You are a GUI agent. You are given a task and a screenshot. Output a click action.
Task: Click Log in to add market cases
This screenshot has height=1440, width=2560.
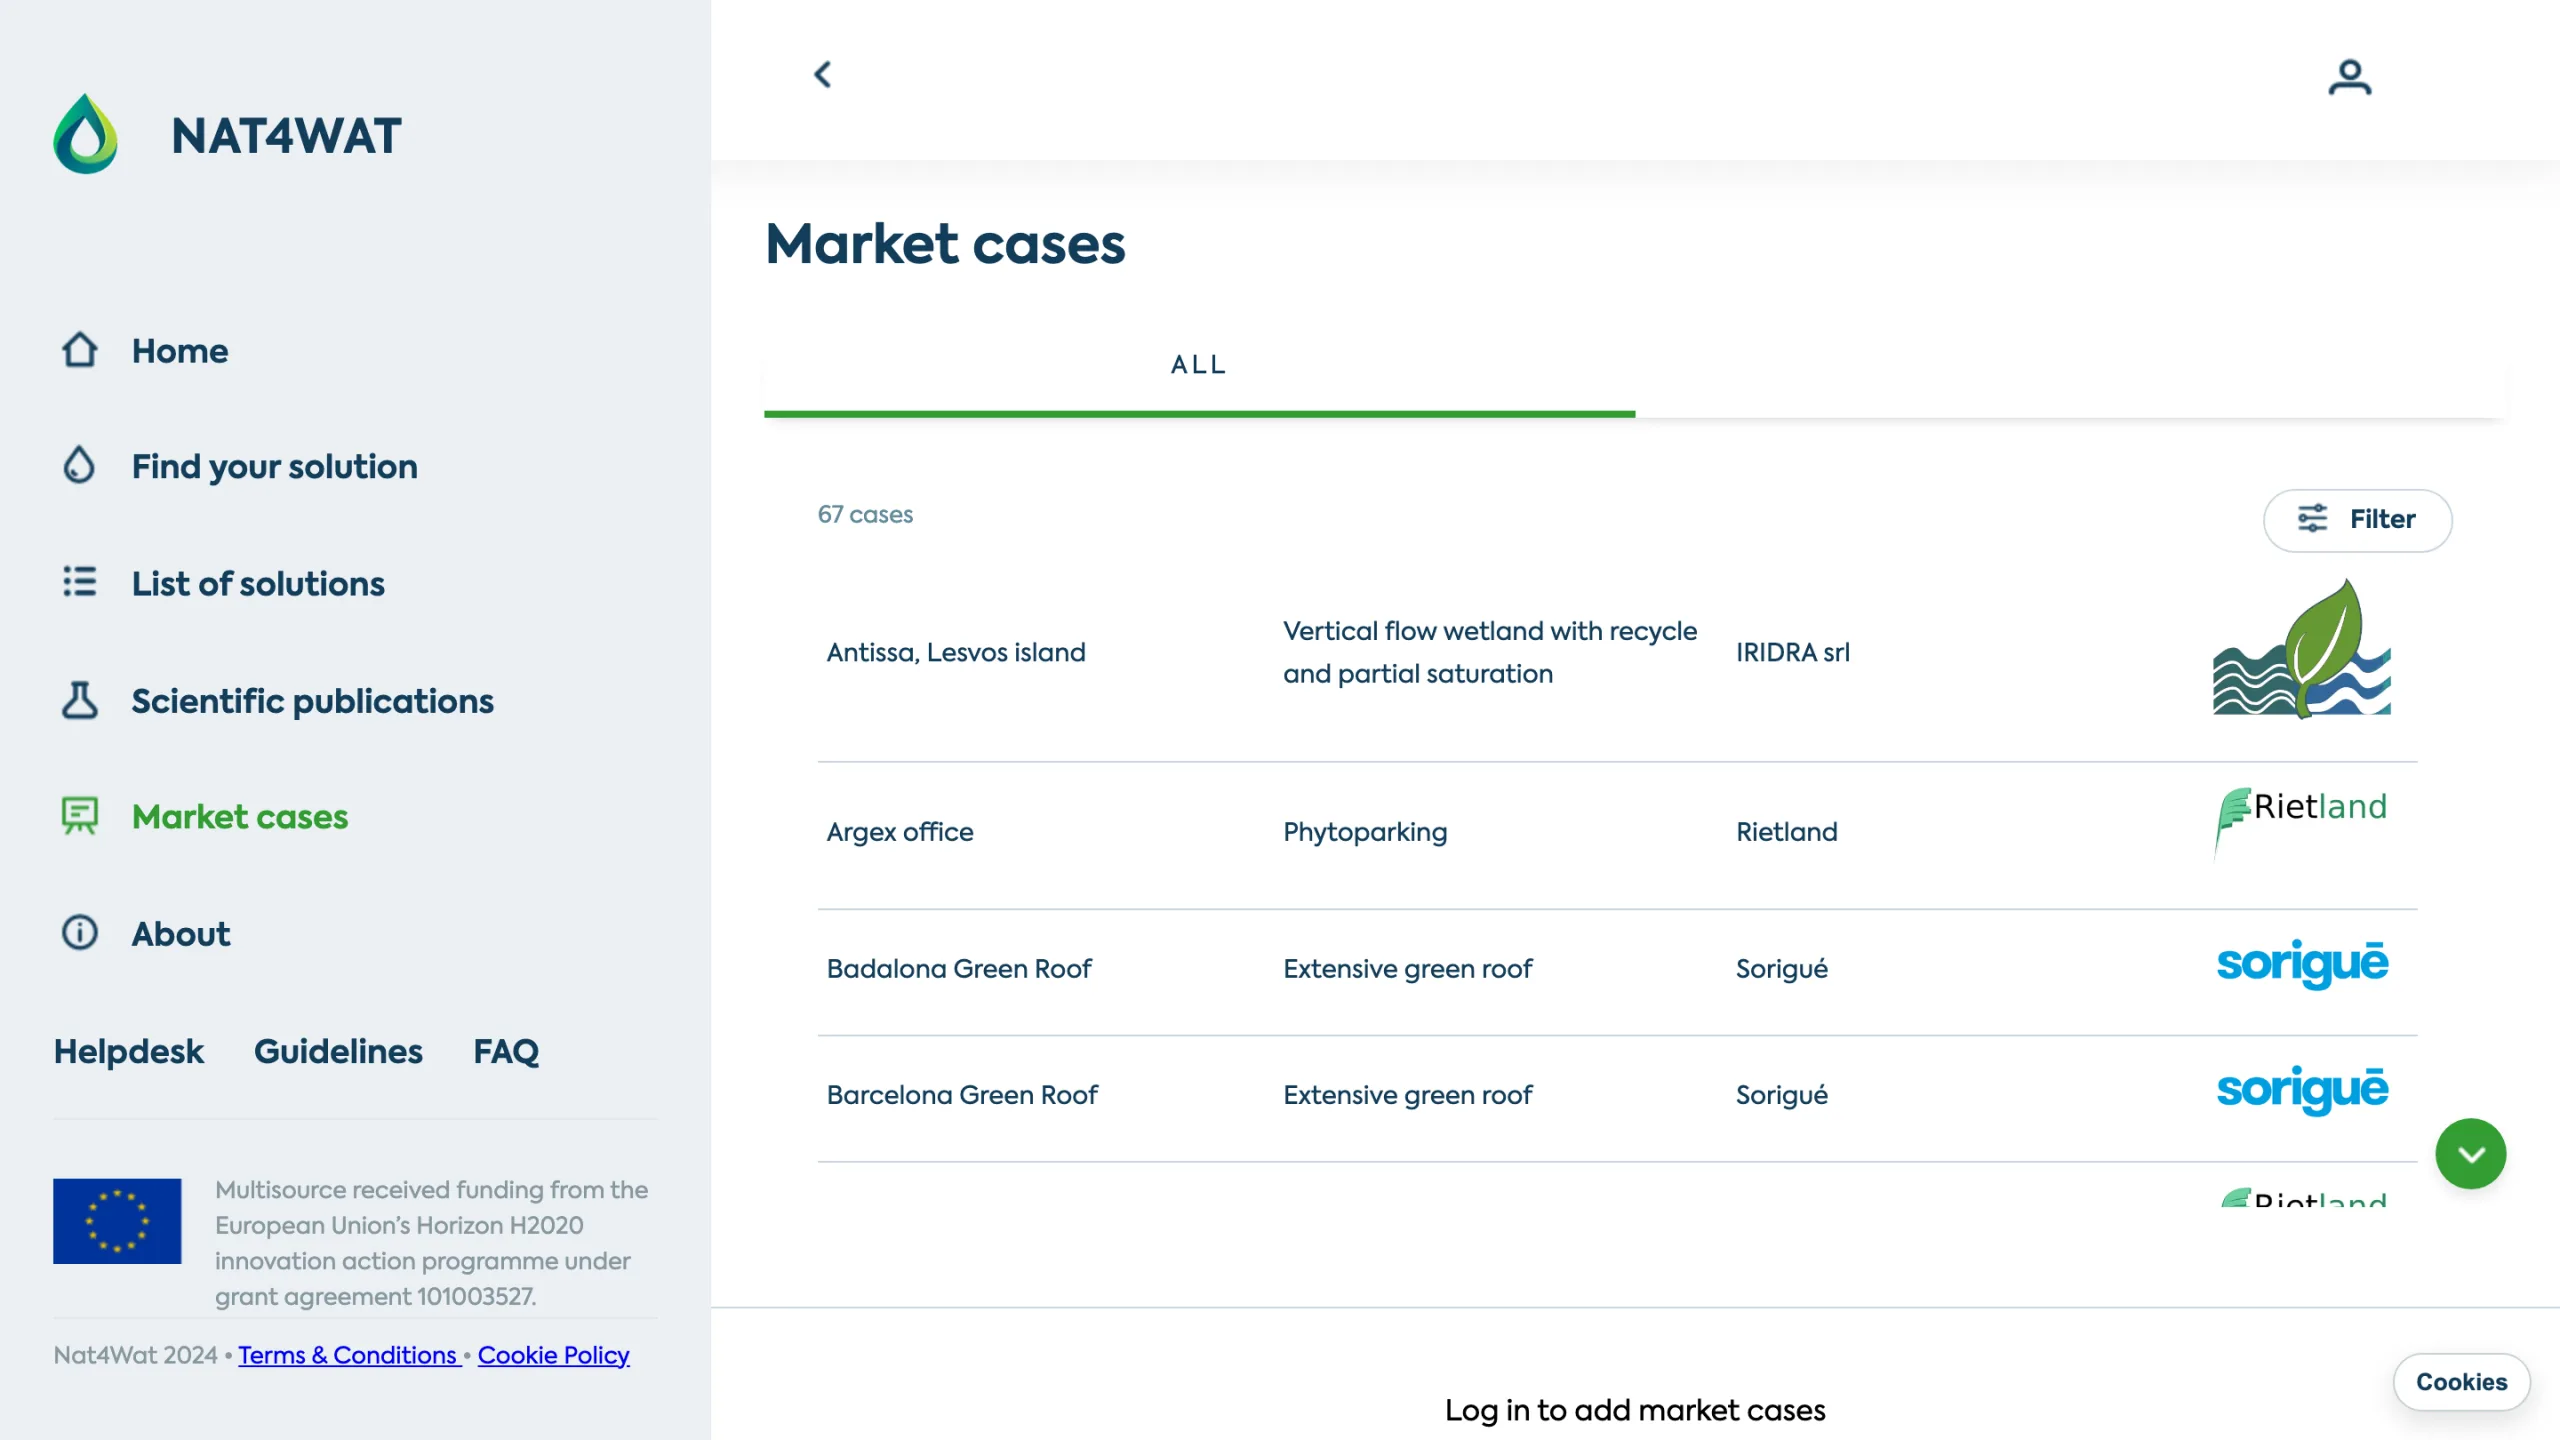tap(1635, 1410)
